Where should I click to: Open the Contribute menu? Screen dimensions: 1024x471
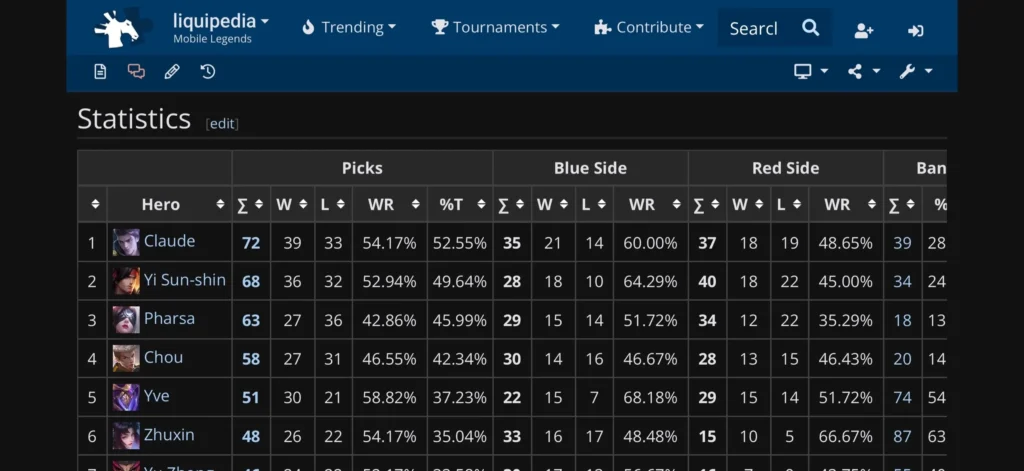coord(649,28)
